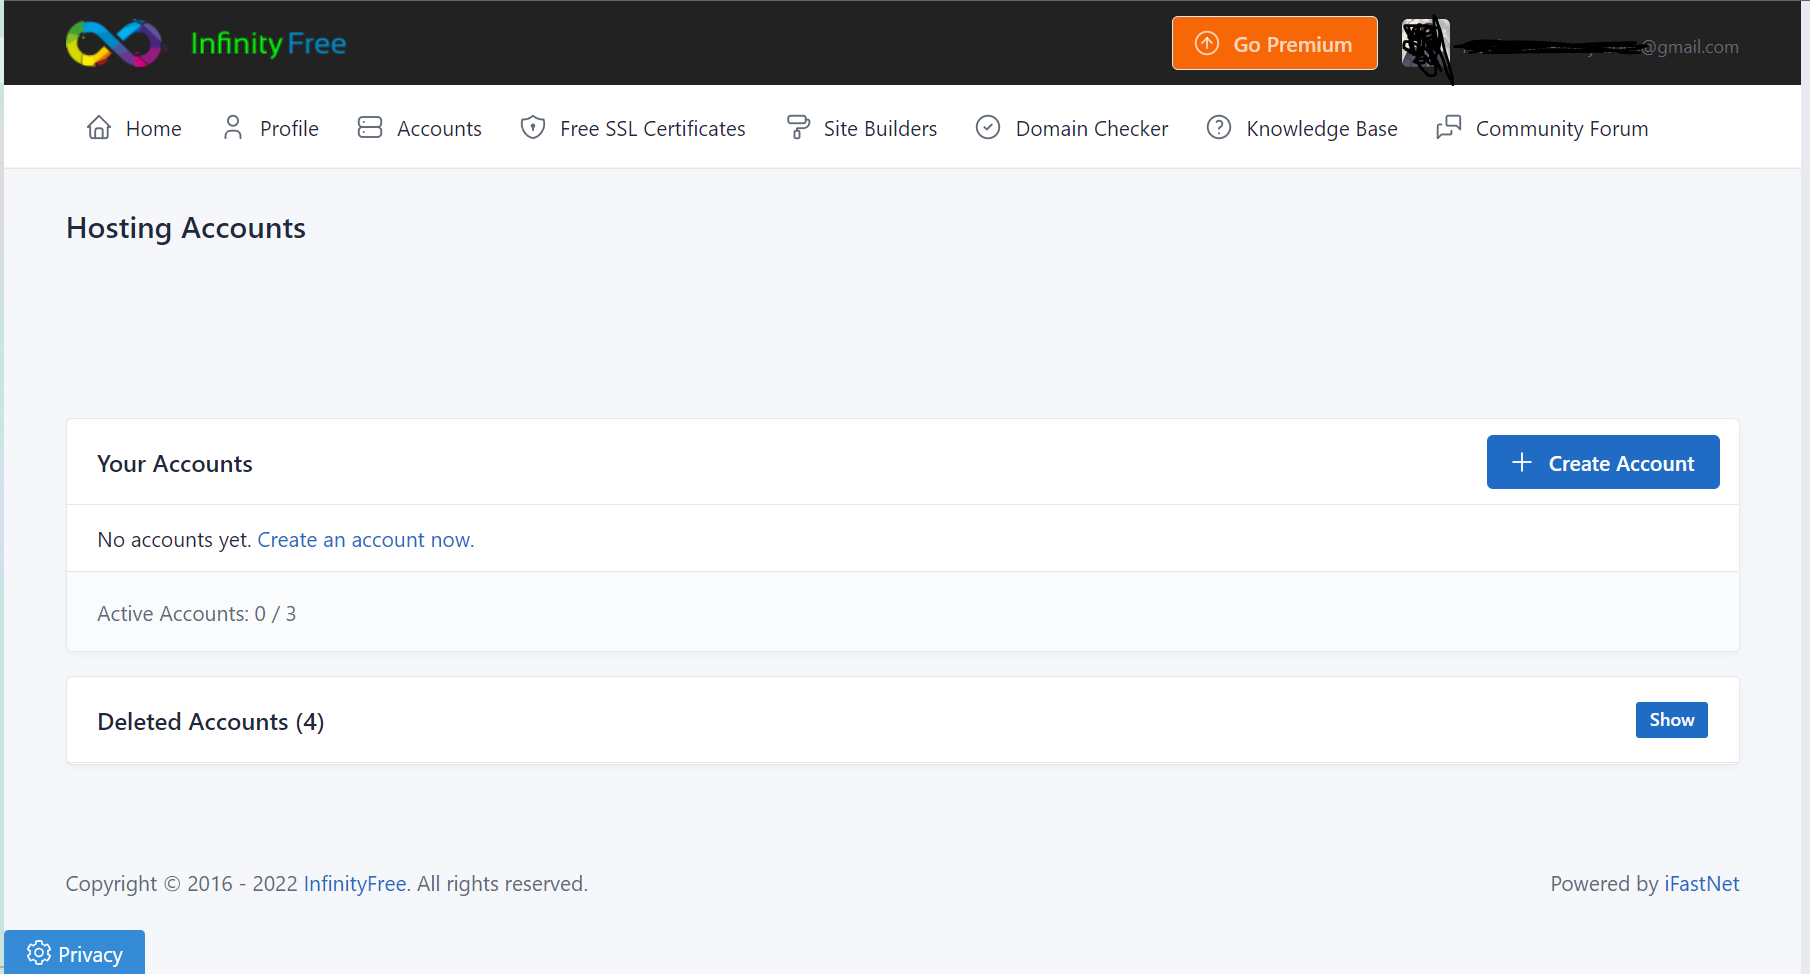Click the 'Your Accounts' heading
Viewport: 1810px width, 974px height.
click(x=175, y=464)
